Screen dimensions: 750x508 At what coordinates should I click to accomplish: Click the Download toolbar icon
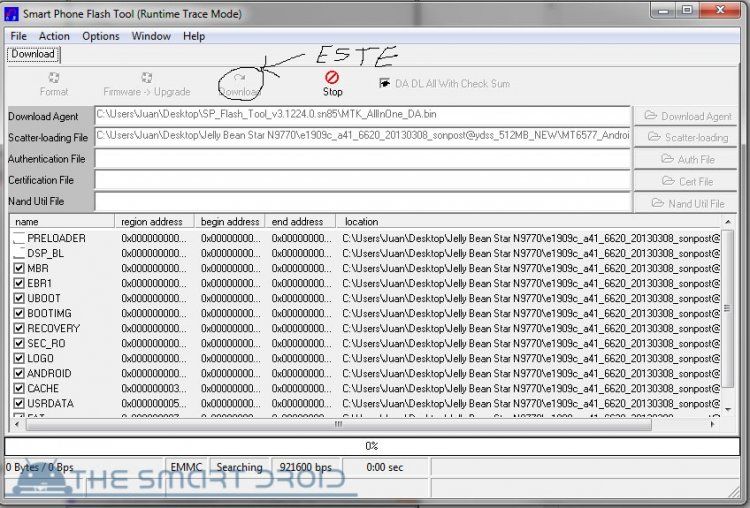click(x=240, y=77)
